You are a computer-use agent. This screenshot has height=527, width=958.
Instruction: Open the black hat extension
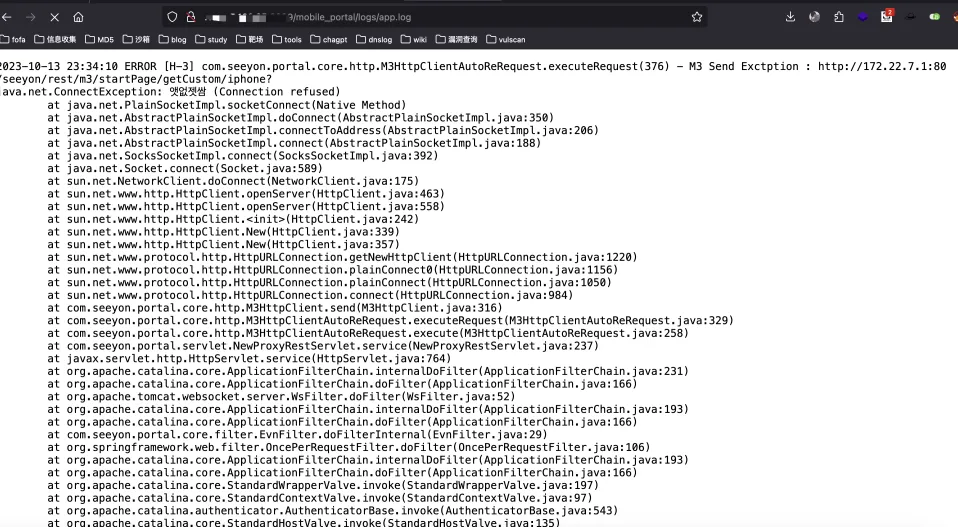(x=910, y=17)
